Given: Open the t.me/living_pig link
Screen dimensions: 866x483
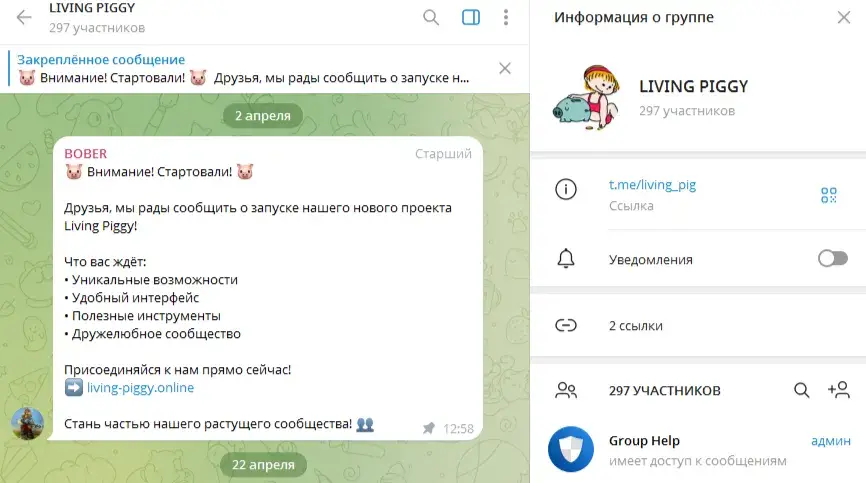Looking at the screenshot, I should [652, 184].
